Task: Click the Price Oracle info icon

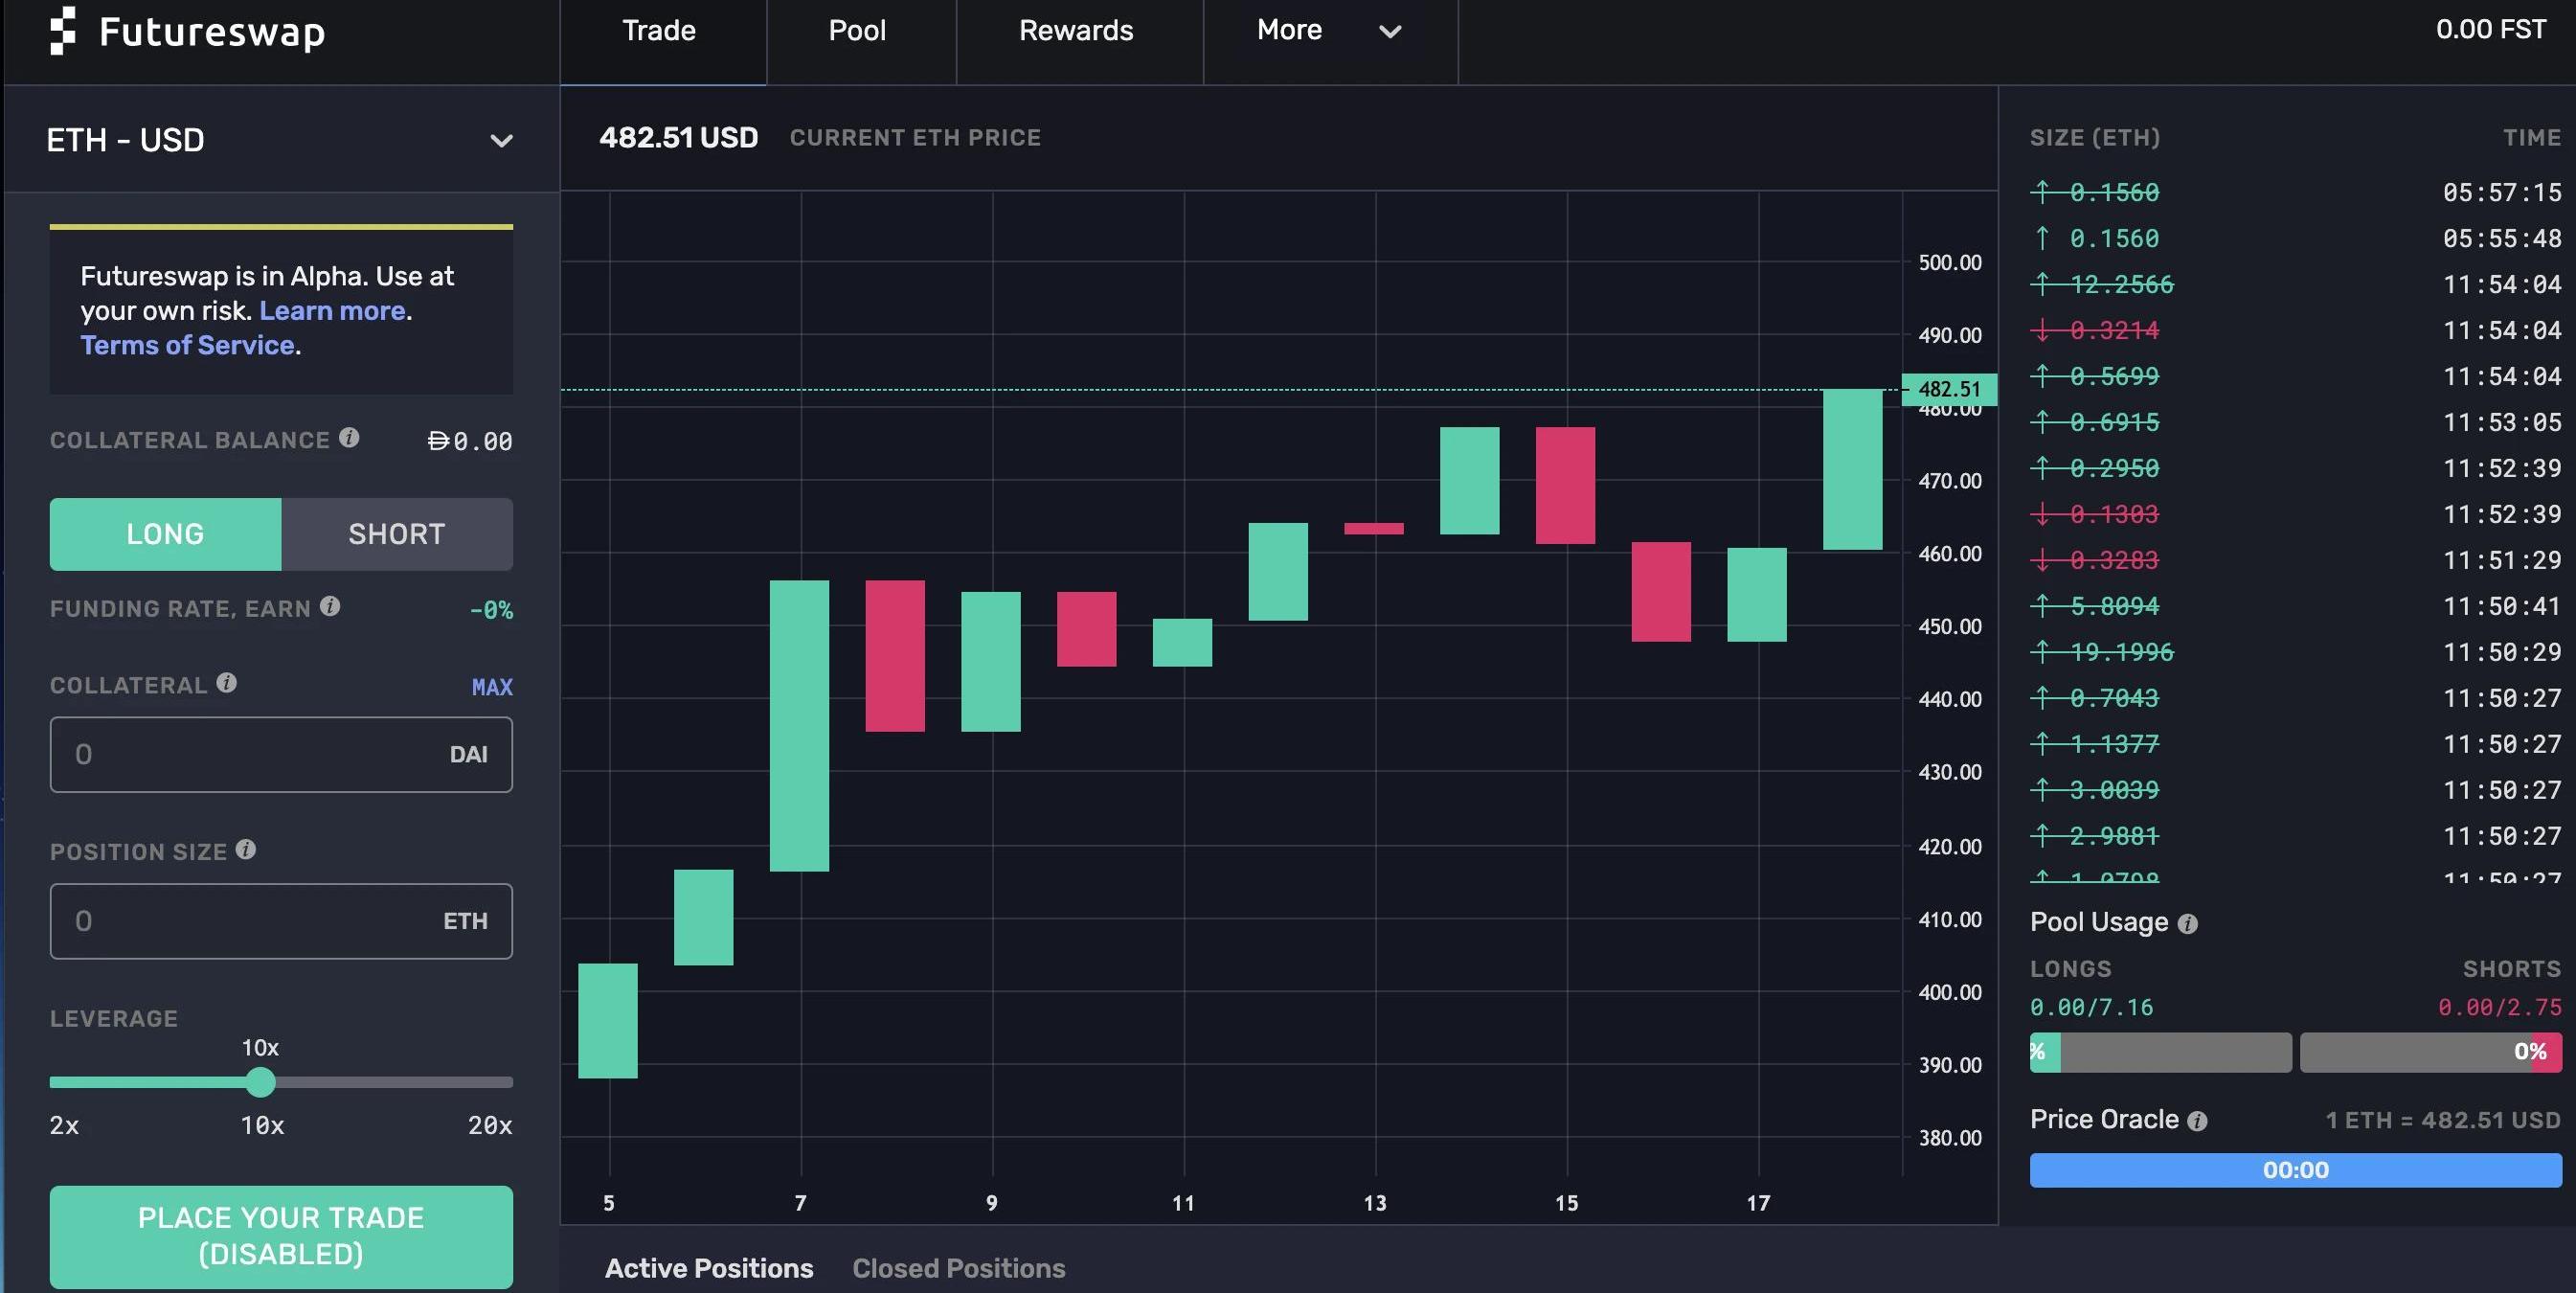Action: 2197,1121
